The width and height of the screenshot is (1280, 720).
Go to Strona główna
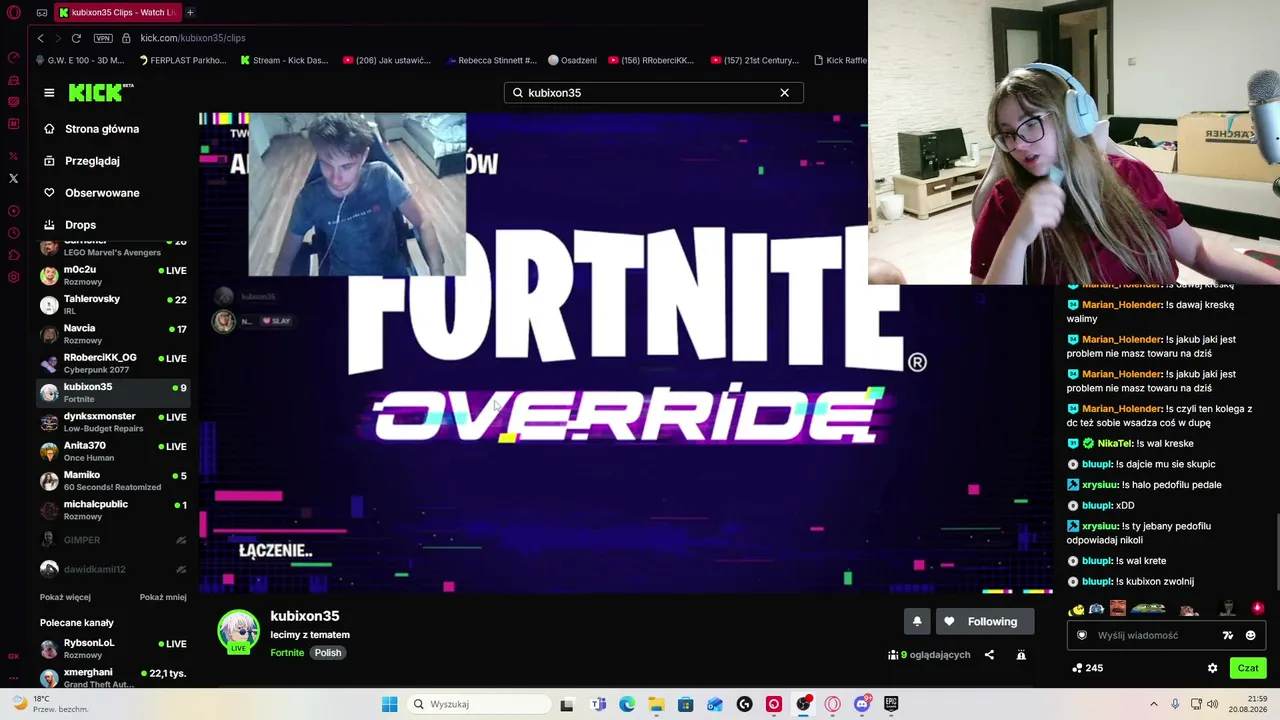point(102,129)
